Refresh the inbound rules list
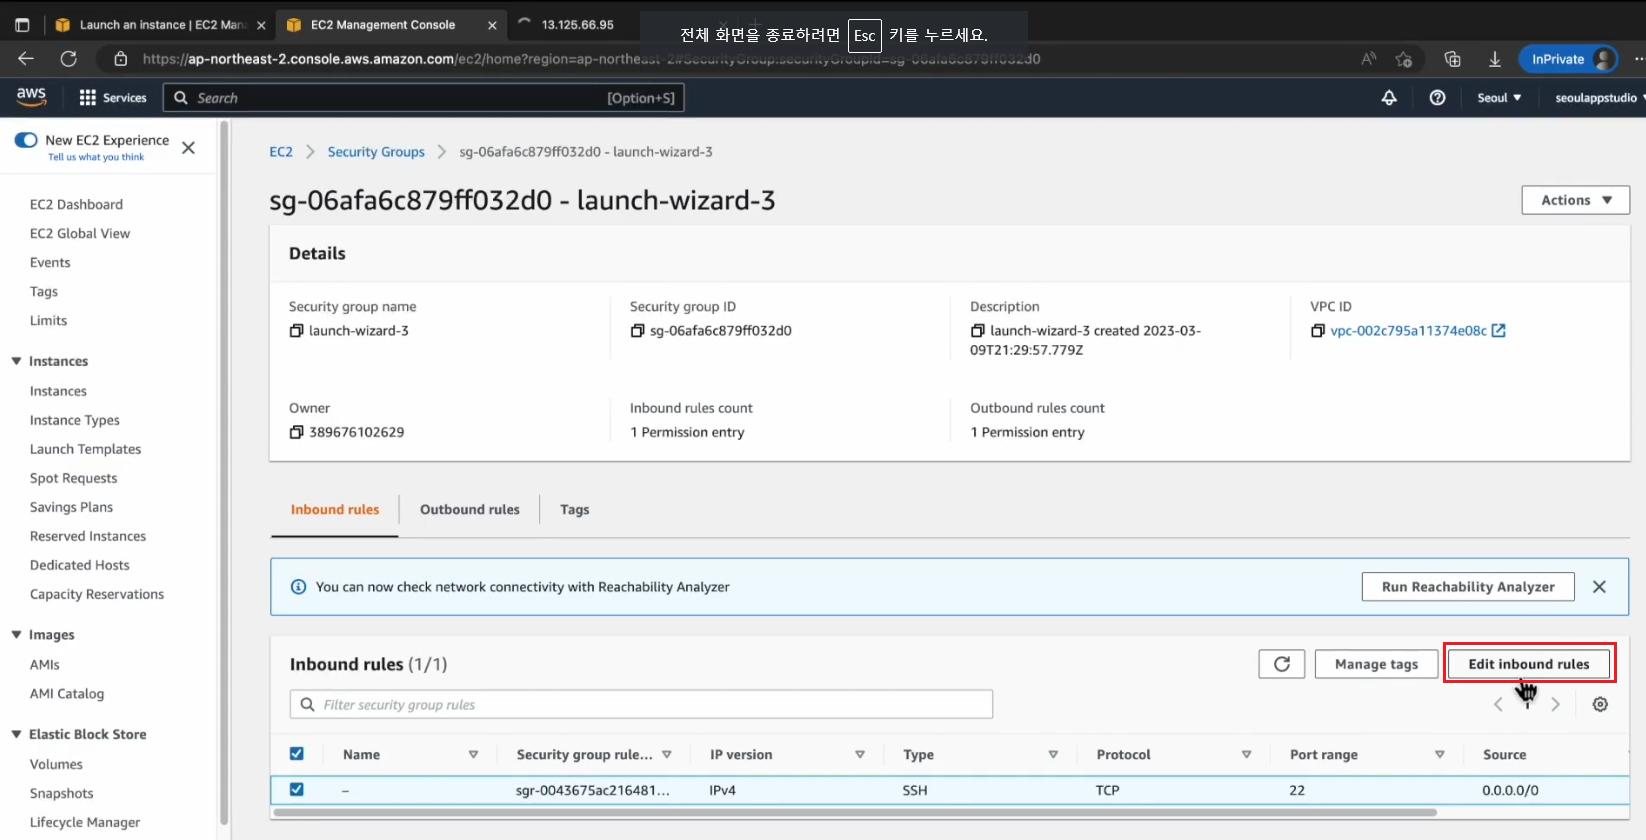The image size is (1646, 840). (1281, 664)
